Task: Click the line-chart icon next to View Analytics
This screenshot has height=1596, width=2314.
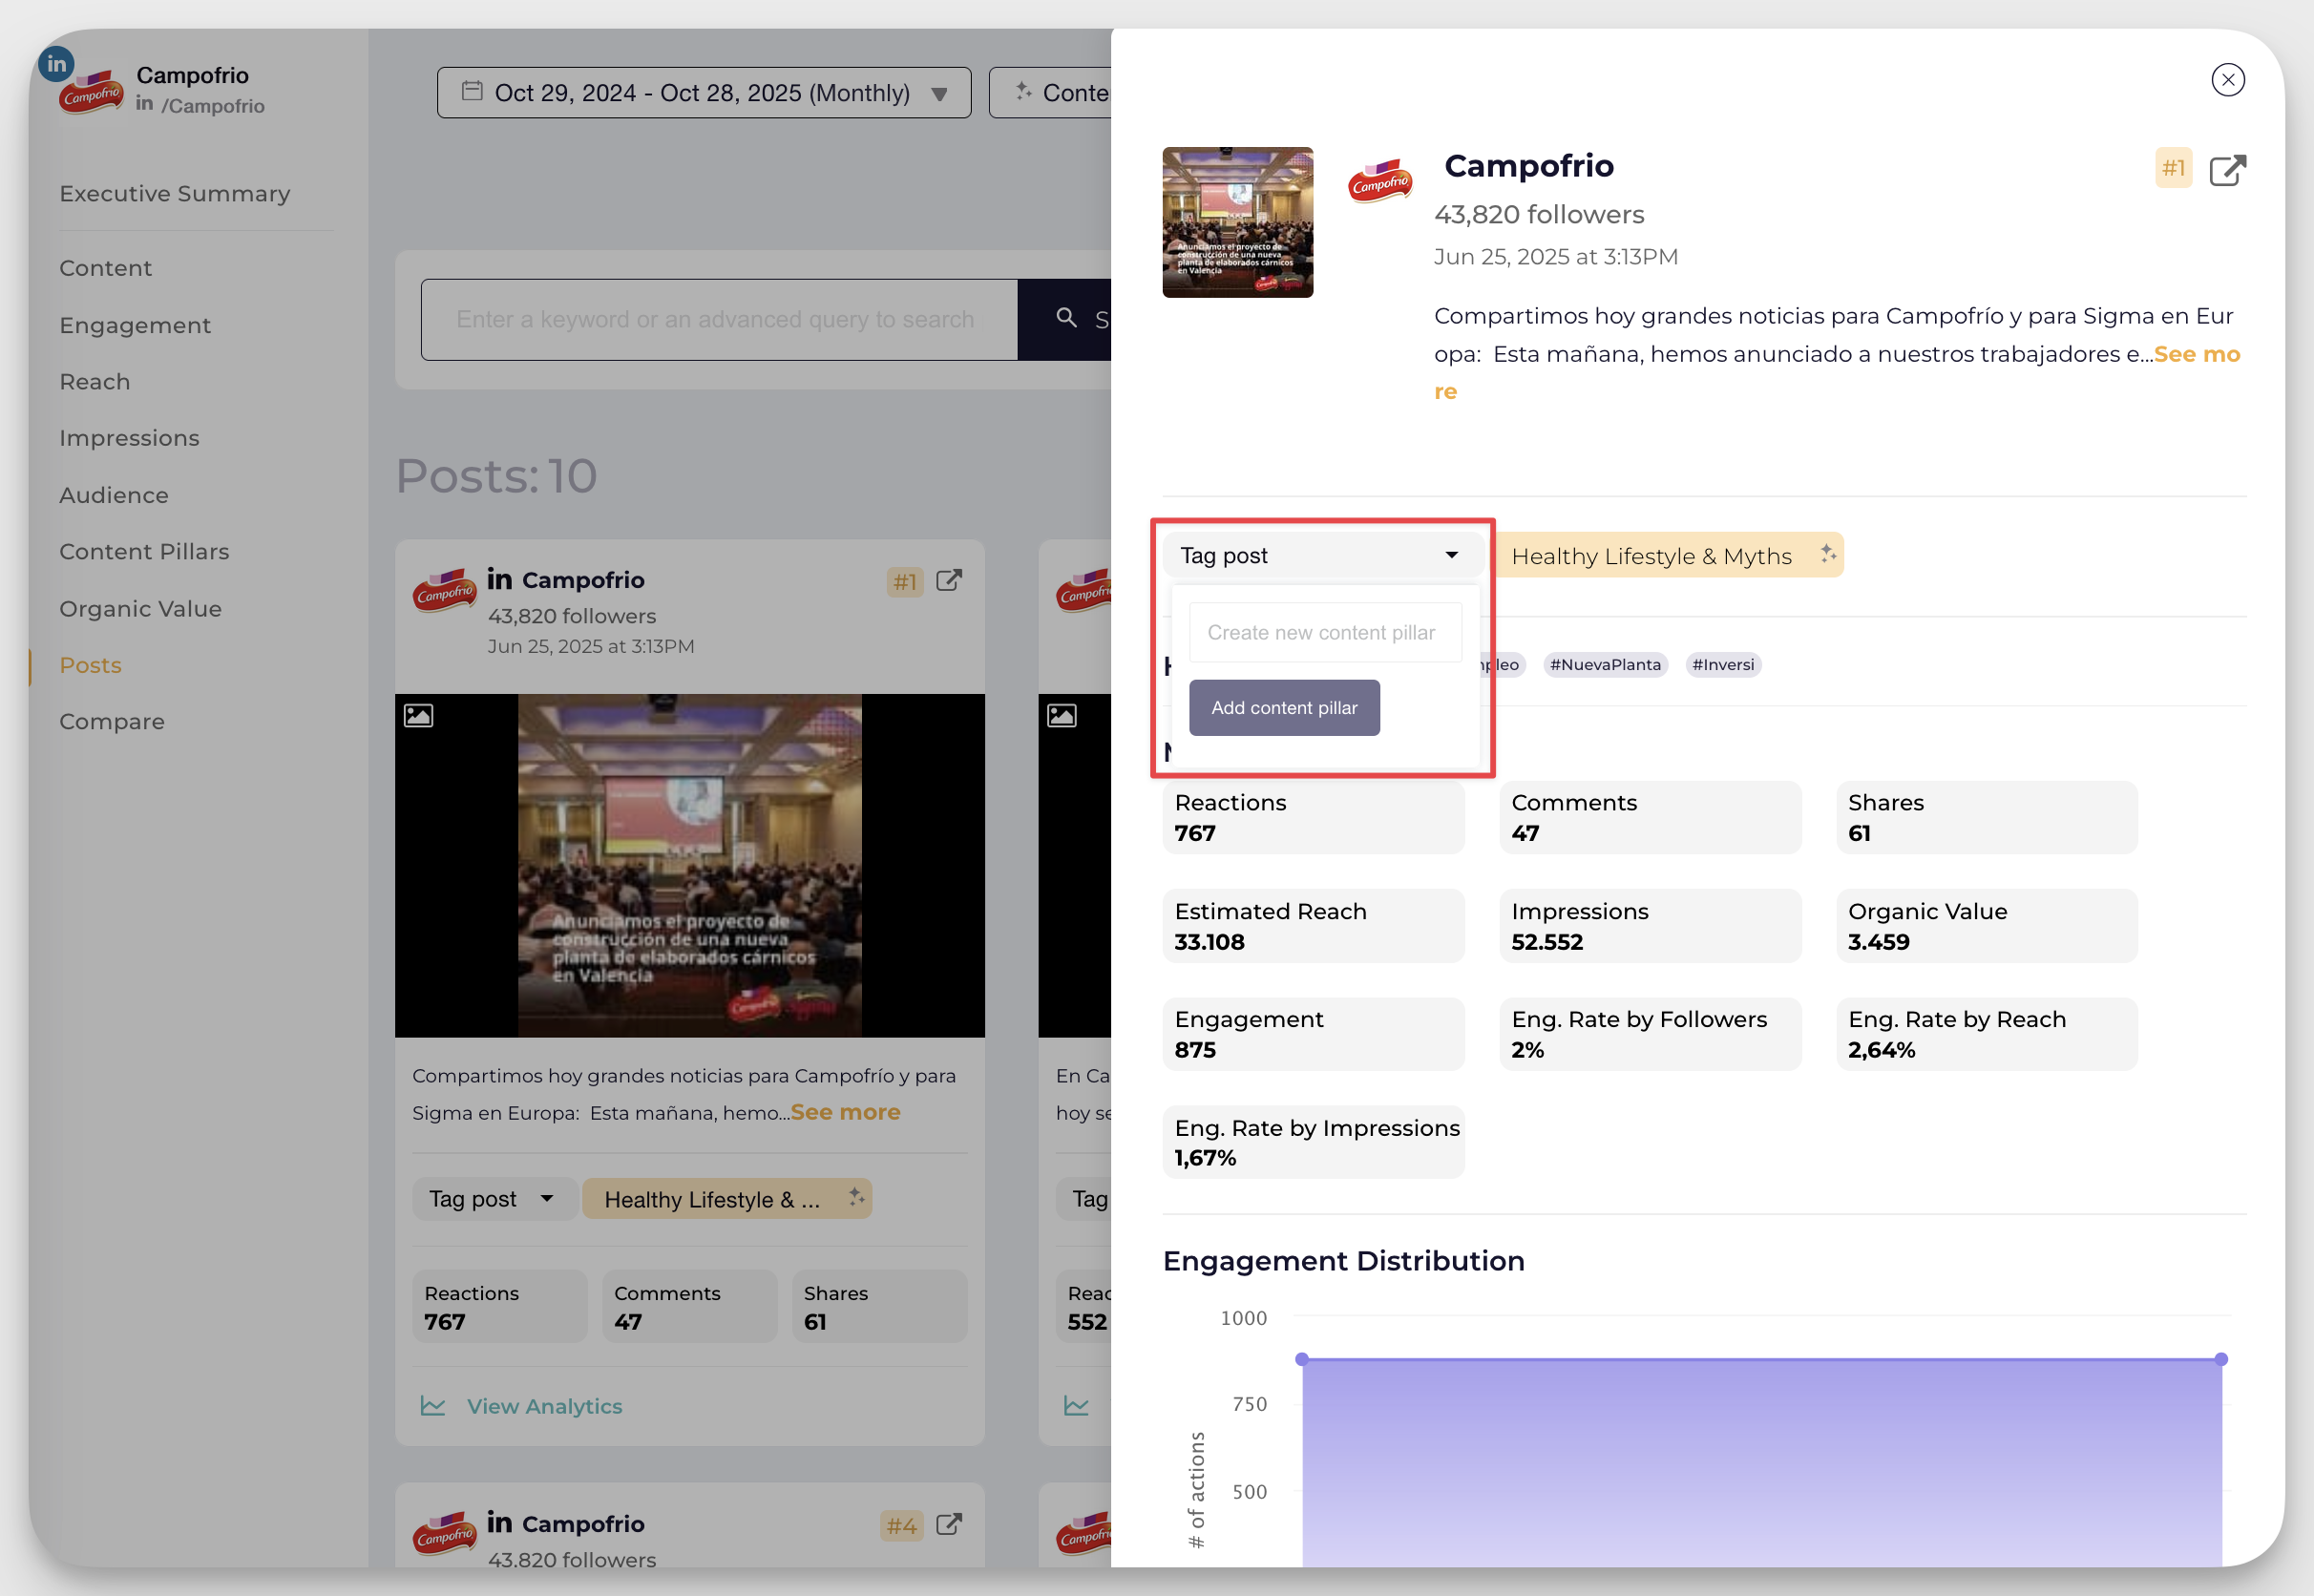Action: click(x=433, y=1405)
